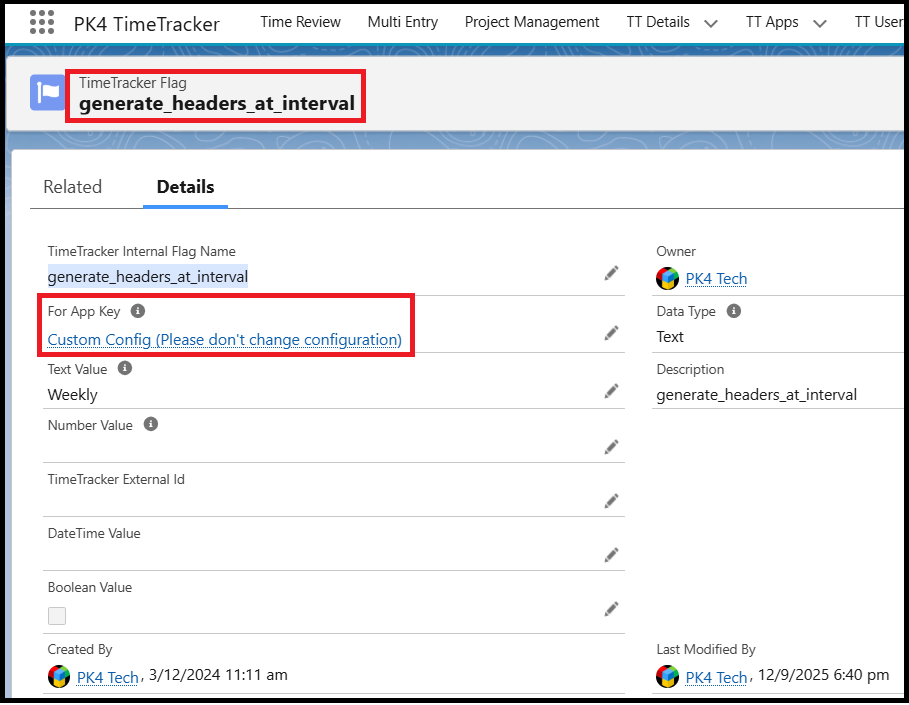Screen dimensions: 909x705
Task: Show info tooltip for Number Value
Action: [x=151, y=424]
